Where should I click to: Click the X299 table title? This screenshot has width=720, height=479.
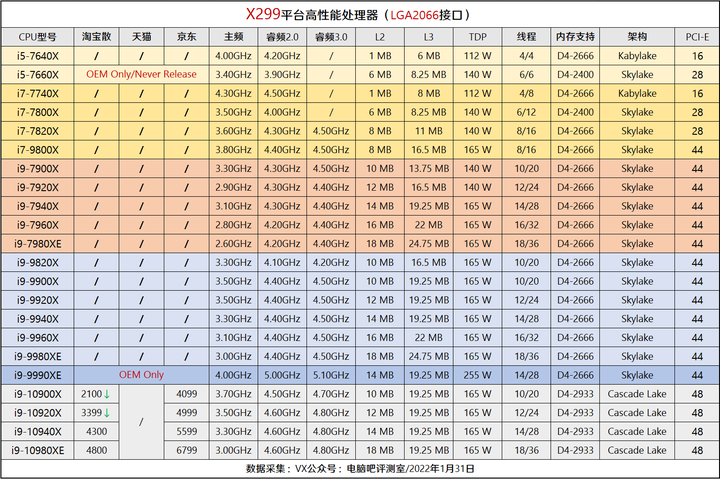(358, 15)
